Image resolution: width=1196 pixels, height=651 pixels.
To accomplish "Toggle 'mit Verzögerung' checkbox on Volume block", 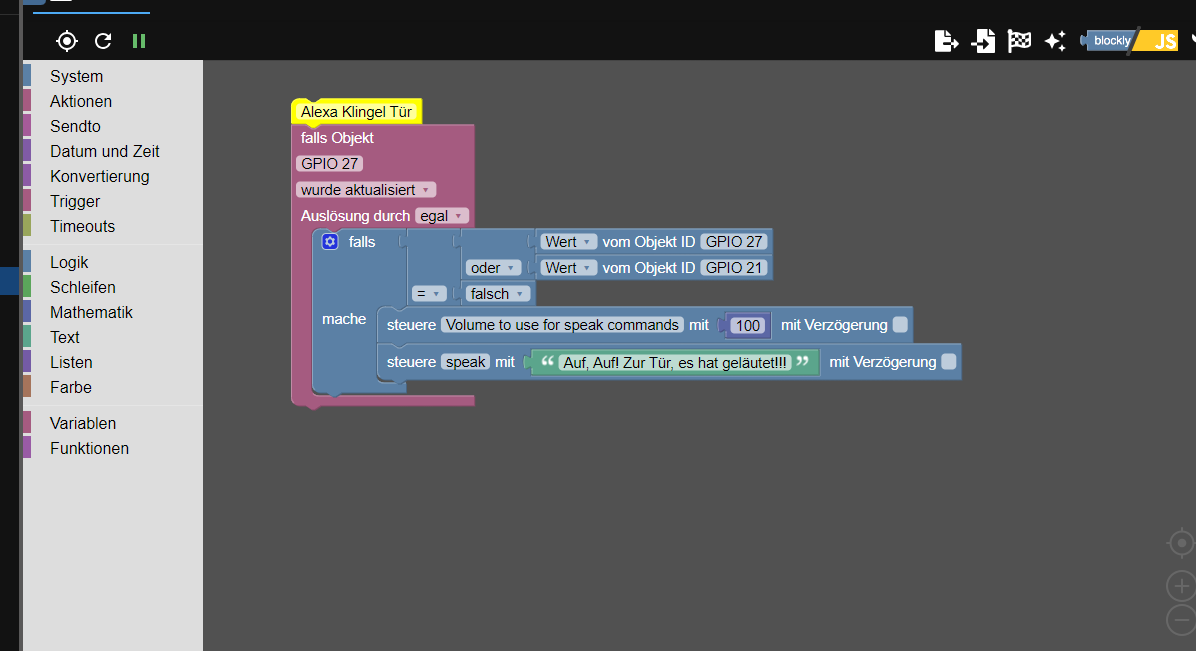I will [900, 324].
